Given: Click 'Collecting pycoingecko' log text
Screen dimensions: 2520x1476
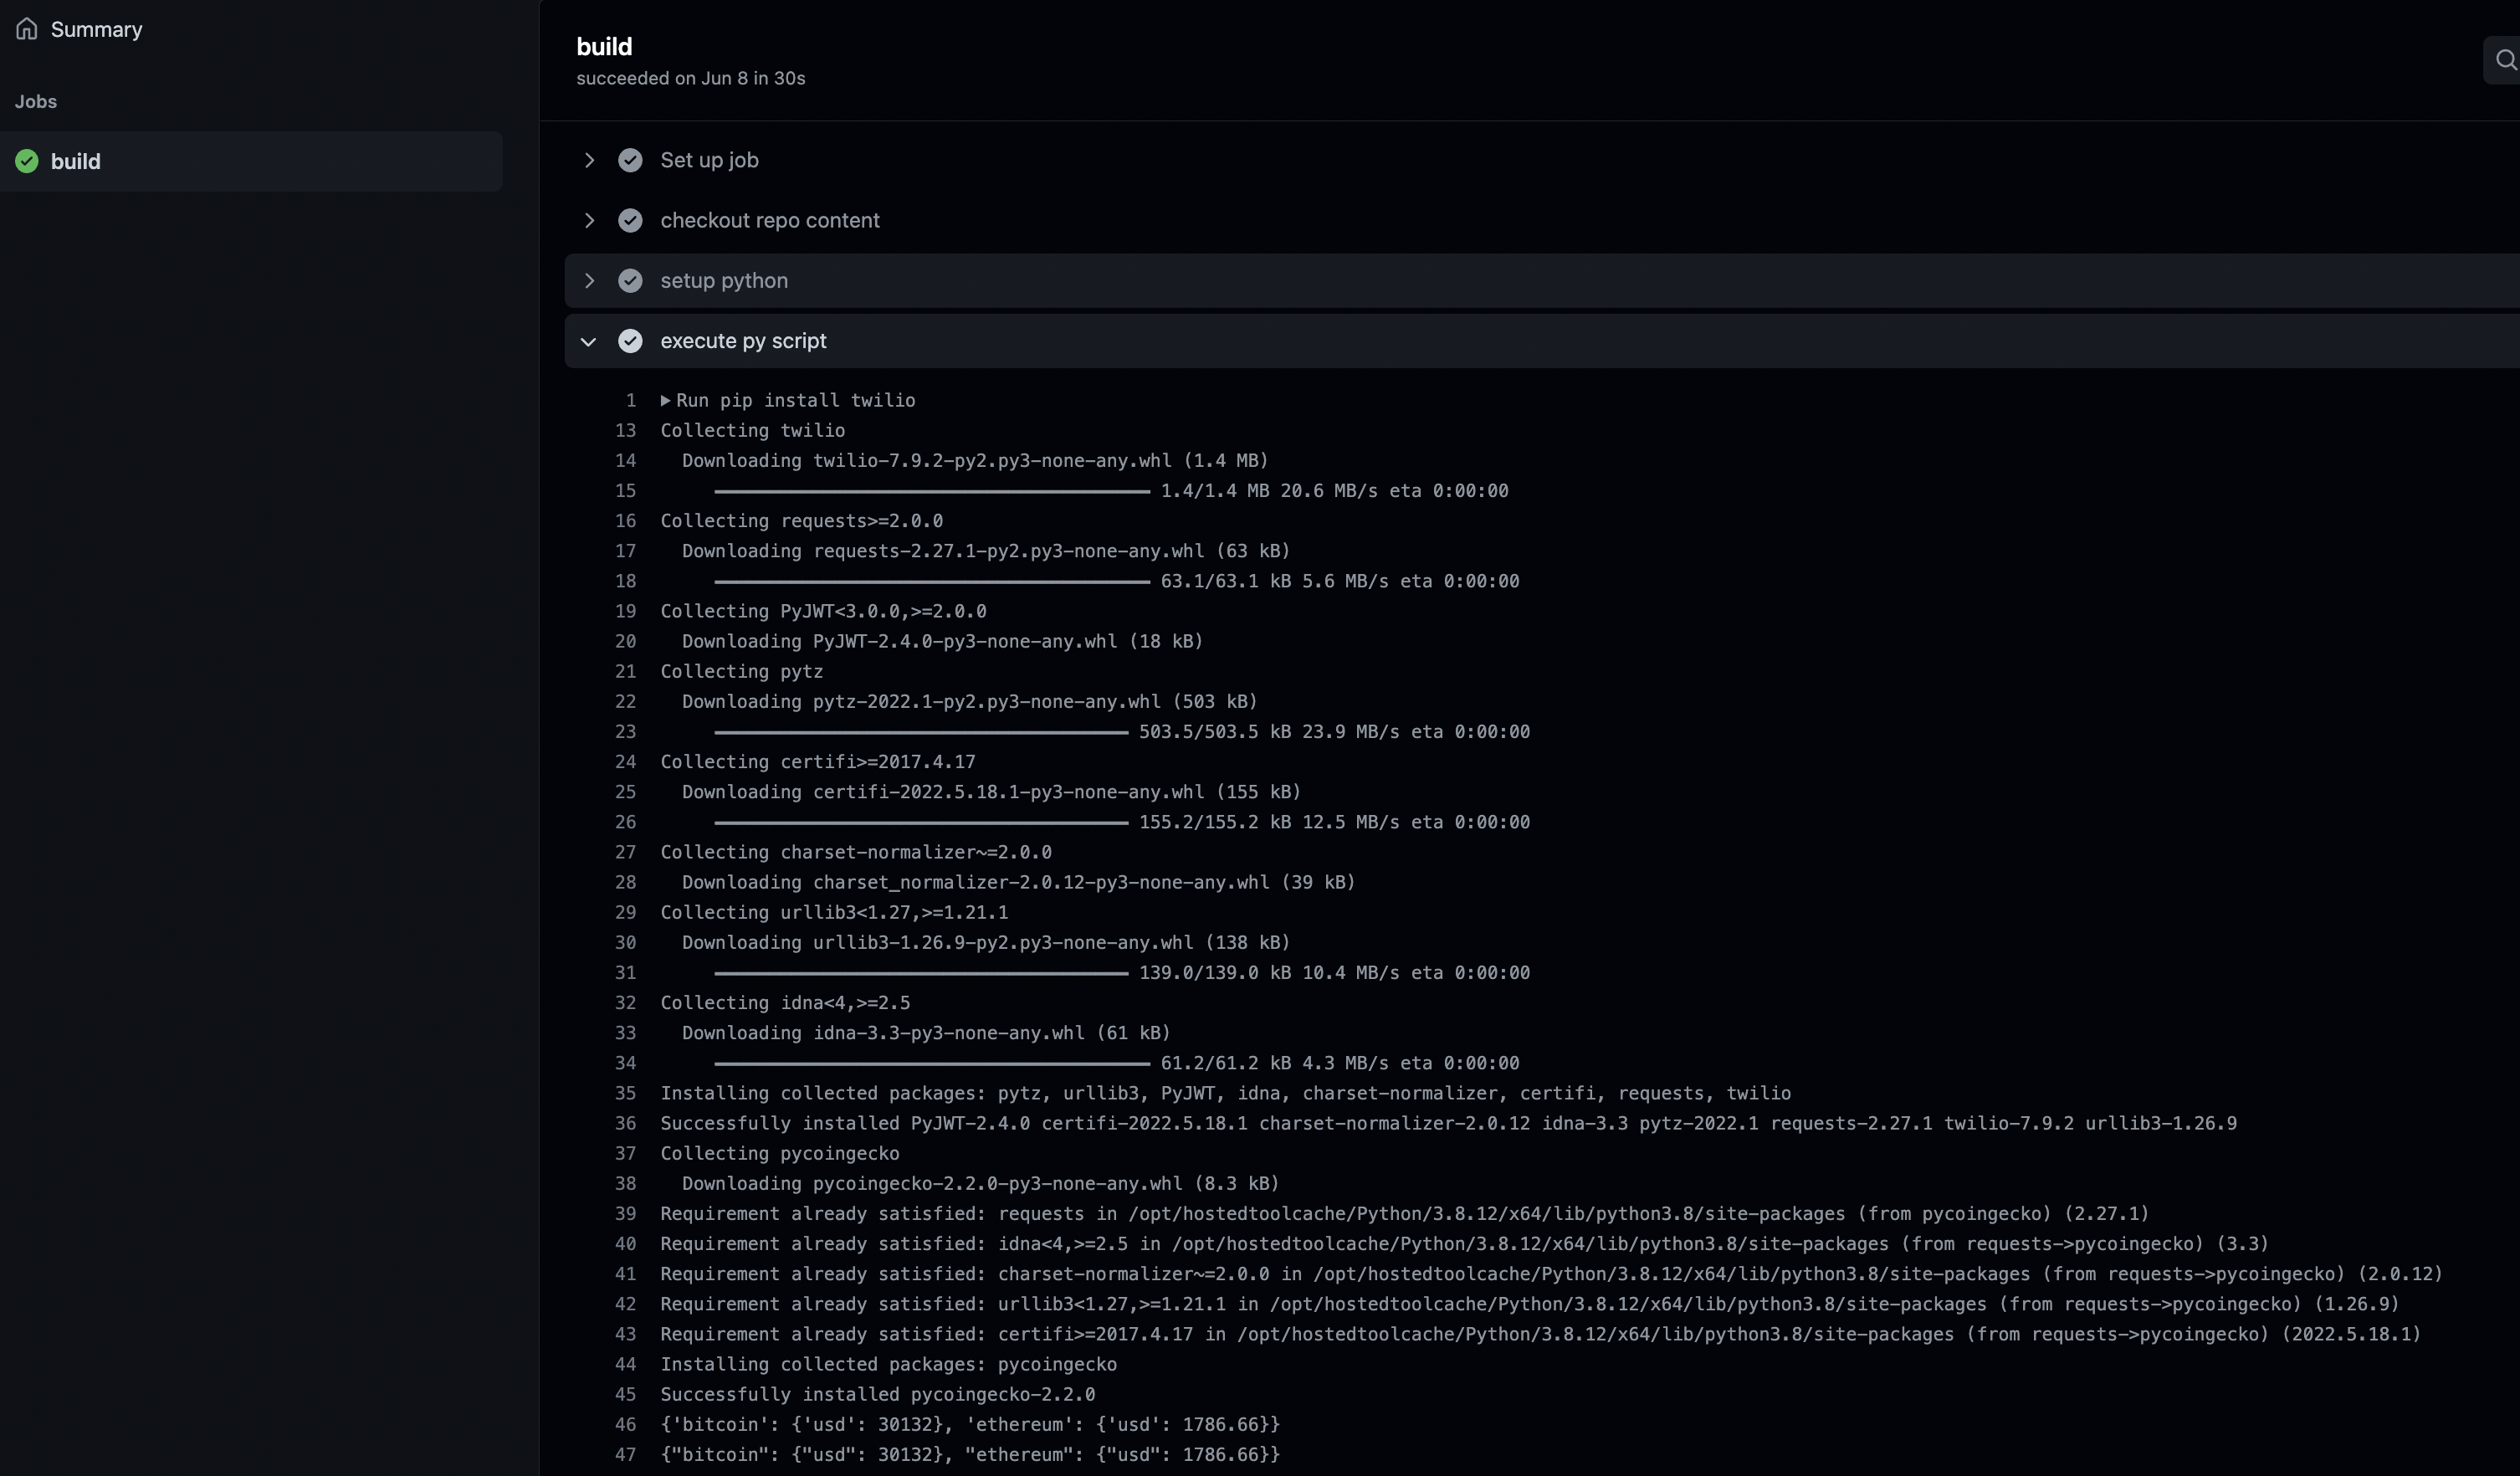Looking at the screenshot, I should [x=779, y=1153].
